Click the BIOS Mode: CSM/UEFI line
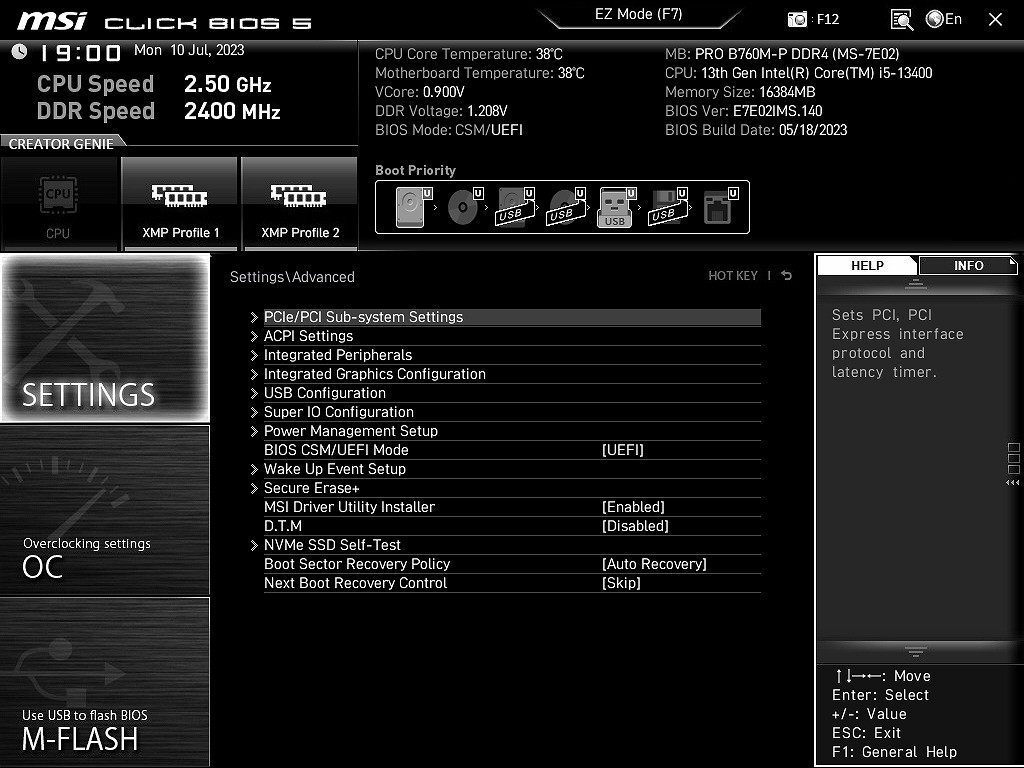1024x768 pixels. (449, 130)
